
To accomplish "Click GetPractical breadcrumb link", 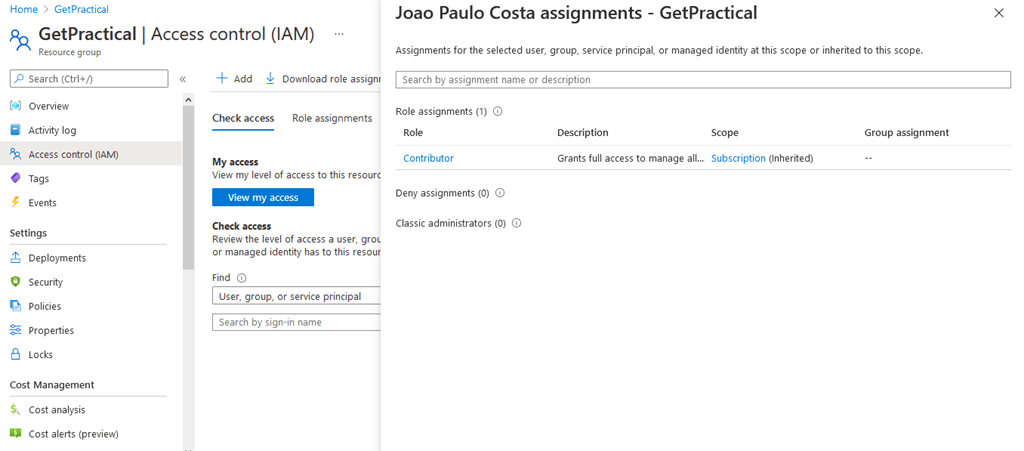I will [x=82, y=9].
